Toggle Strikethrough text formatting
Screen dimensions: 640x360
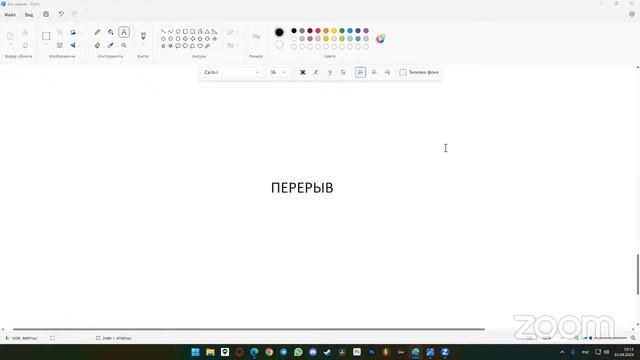click(x=343, y=72)
